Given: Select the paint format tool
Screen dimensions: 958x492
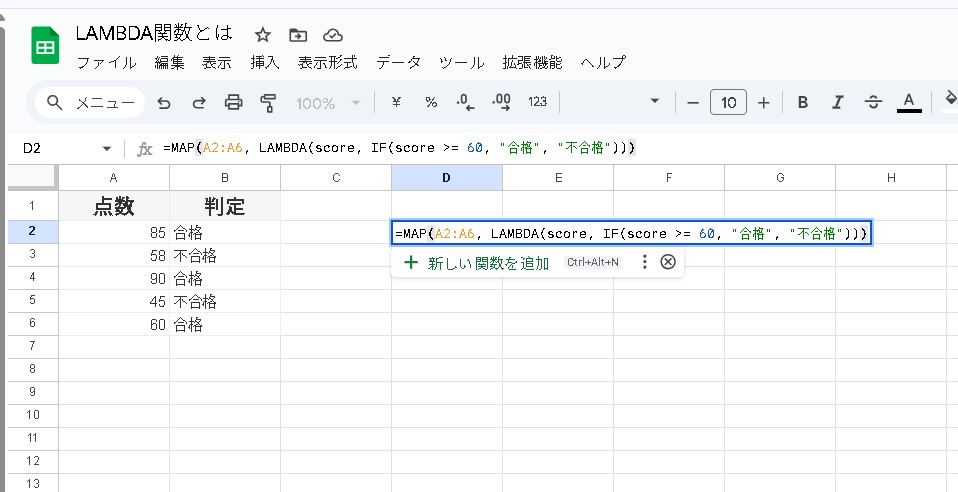Looking at the screenshot, I should point(267,102).
